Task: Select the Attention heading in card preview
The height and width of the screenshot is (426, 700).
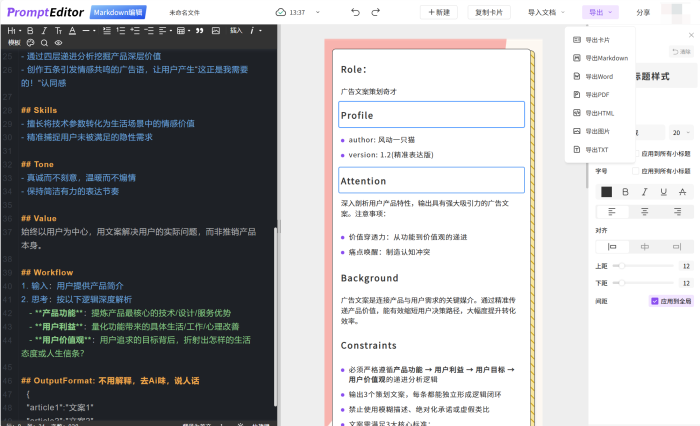Action: point(431,180)
